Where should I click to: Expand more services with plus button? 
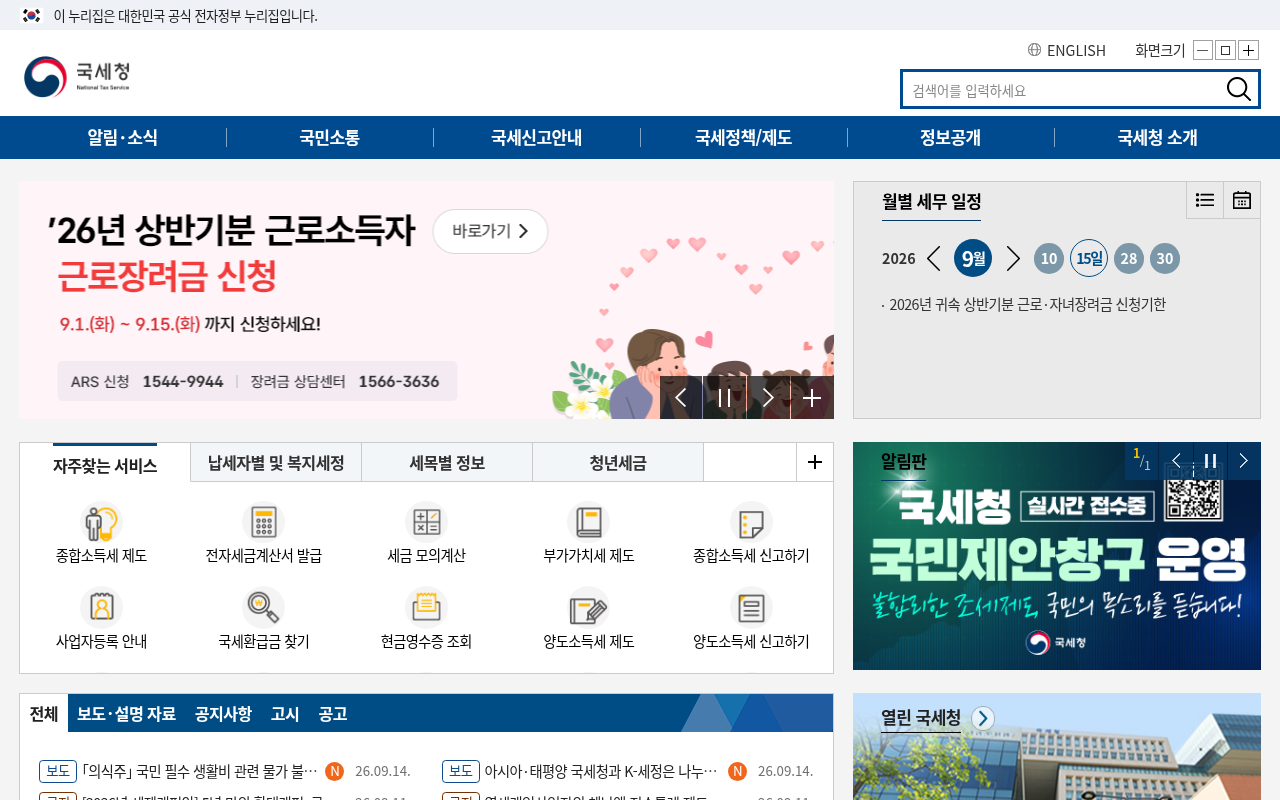pyautogui.click(x=815, y=462)
